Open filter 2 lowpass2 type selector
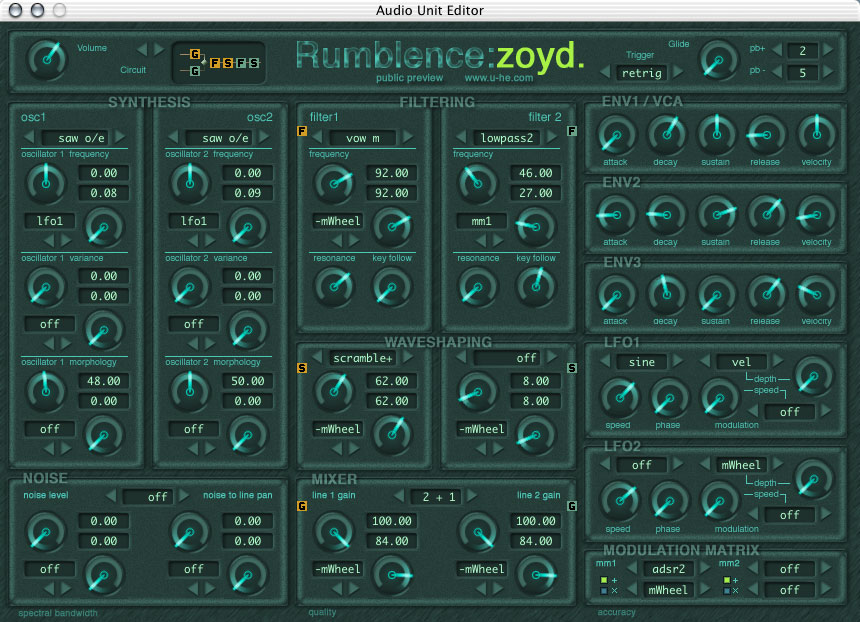860x622 pixels. click(x=507, y=138)
